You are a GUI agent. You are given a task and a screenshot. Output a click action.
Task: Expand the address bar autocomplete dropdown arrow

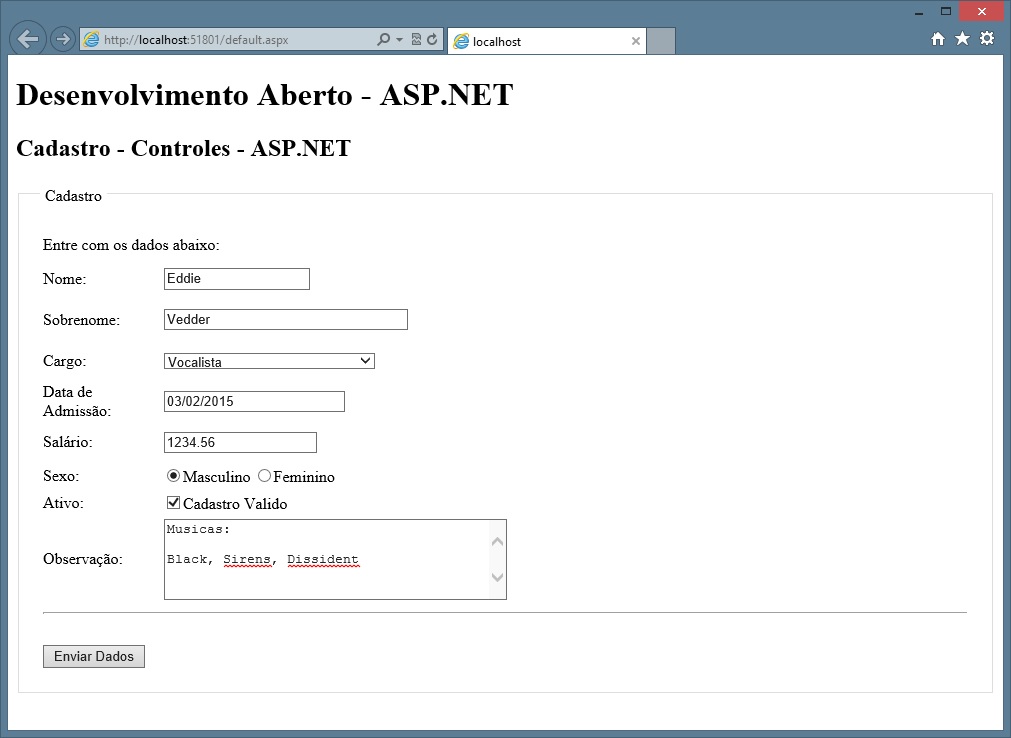click(x=400, y=40)
